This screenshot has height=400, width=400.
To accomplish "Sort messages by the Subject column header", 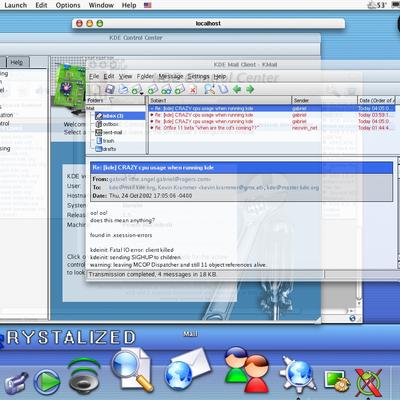I will click(220, 100).
